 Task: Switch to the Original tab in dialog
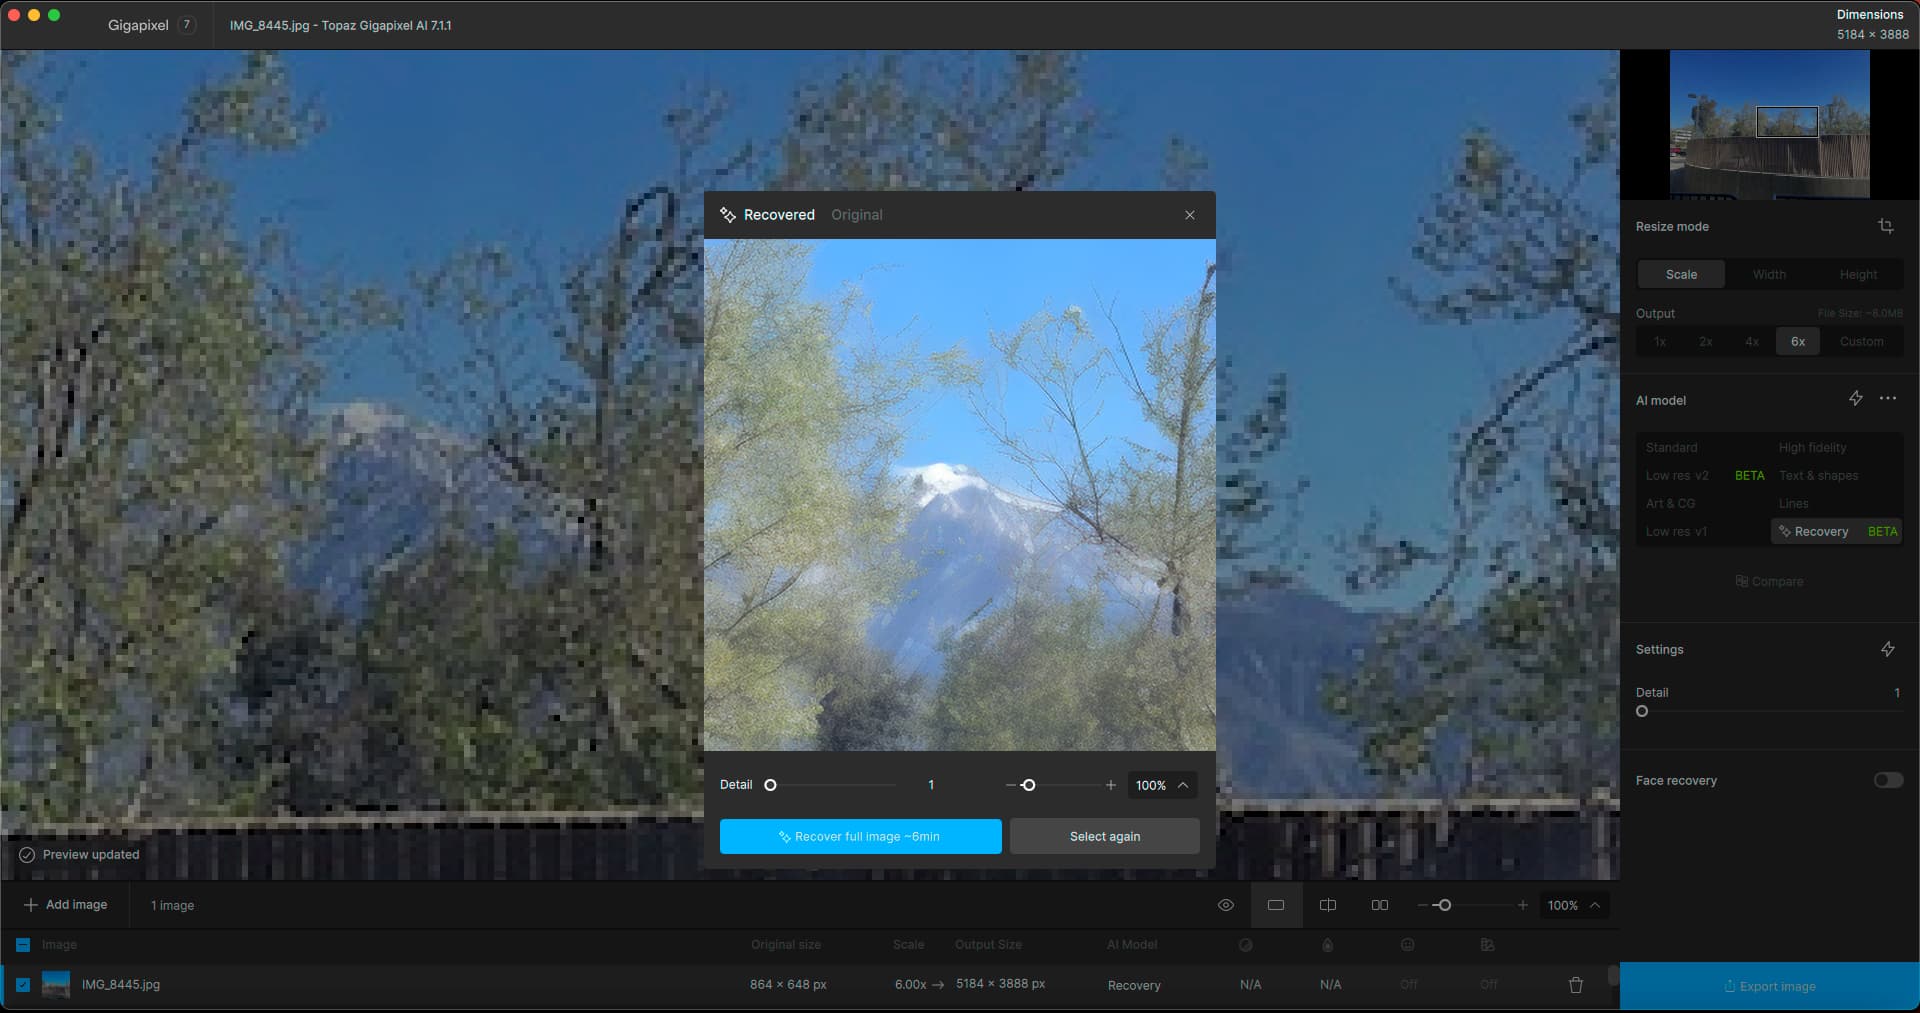(857, 215)
